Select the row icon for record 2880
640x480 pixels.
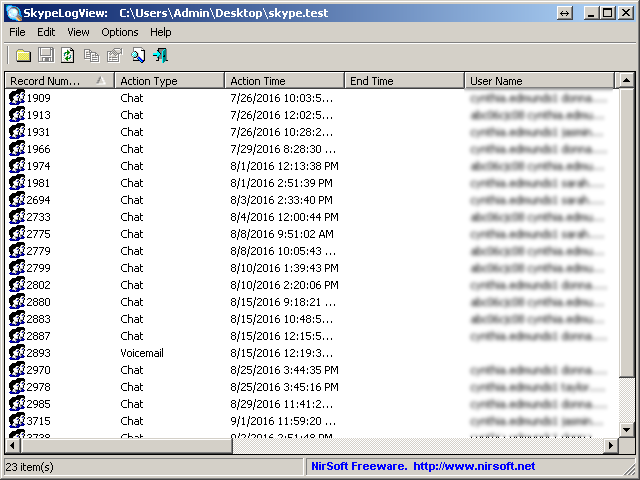coord(17,302)
